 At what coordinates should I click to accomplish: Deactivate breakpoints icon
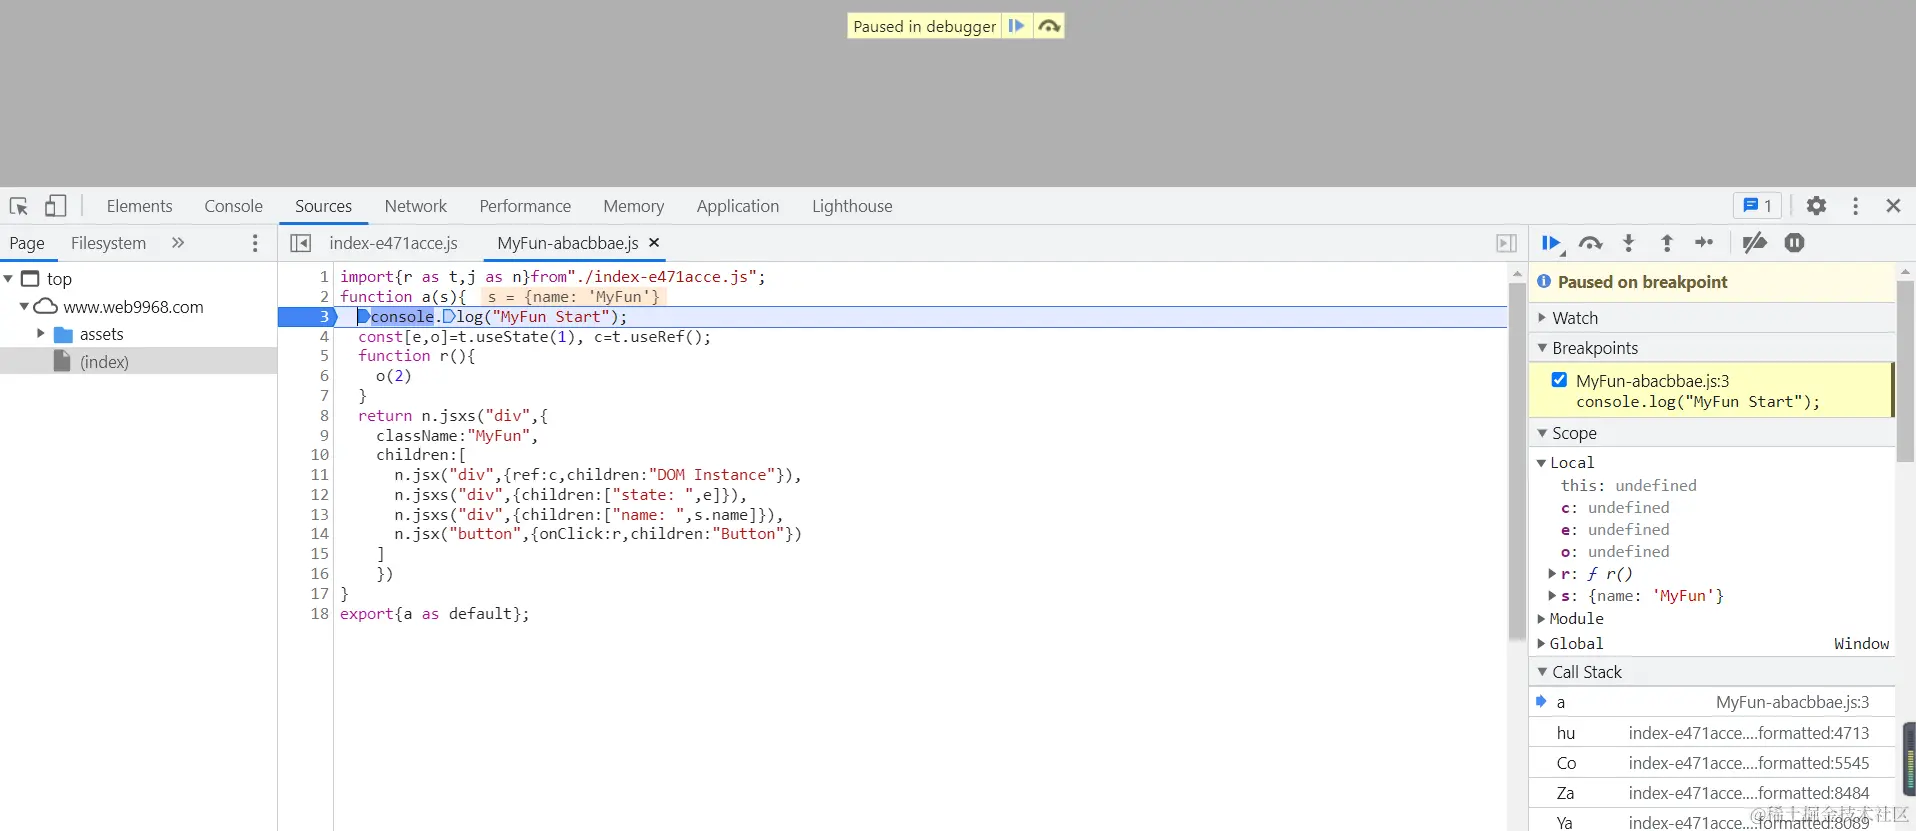(x=1754, y=243)
